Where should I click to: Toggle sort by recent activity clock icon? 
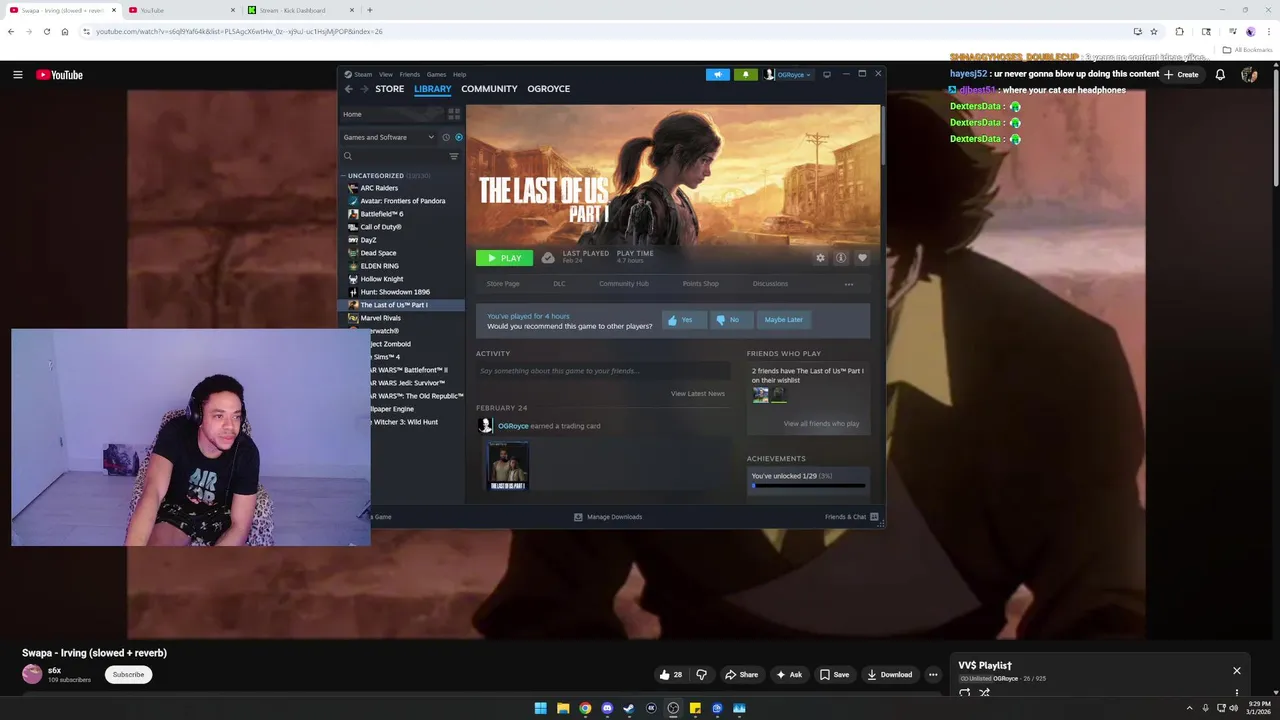point(446,137)
